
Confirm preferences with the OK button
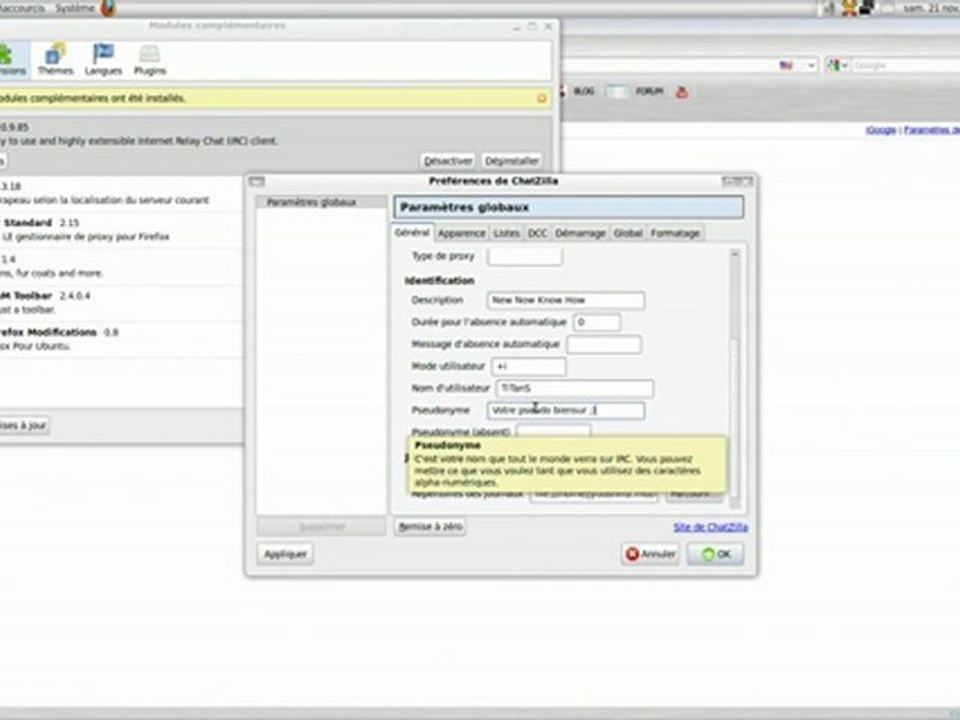coord(716,554)
